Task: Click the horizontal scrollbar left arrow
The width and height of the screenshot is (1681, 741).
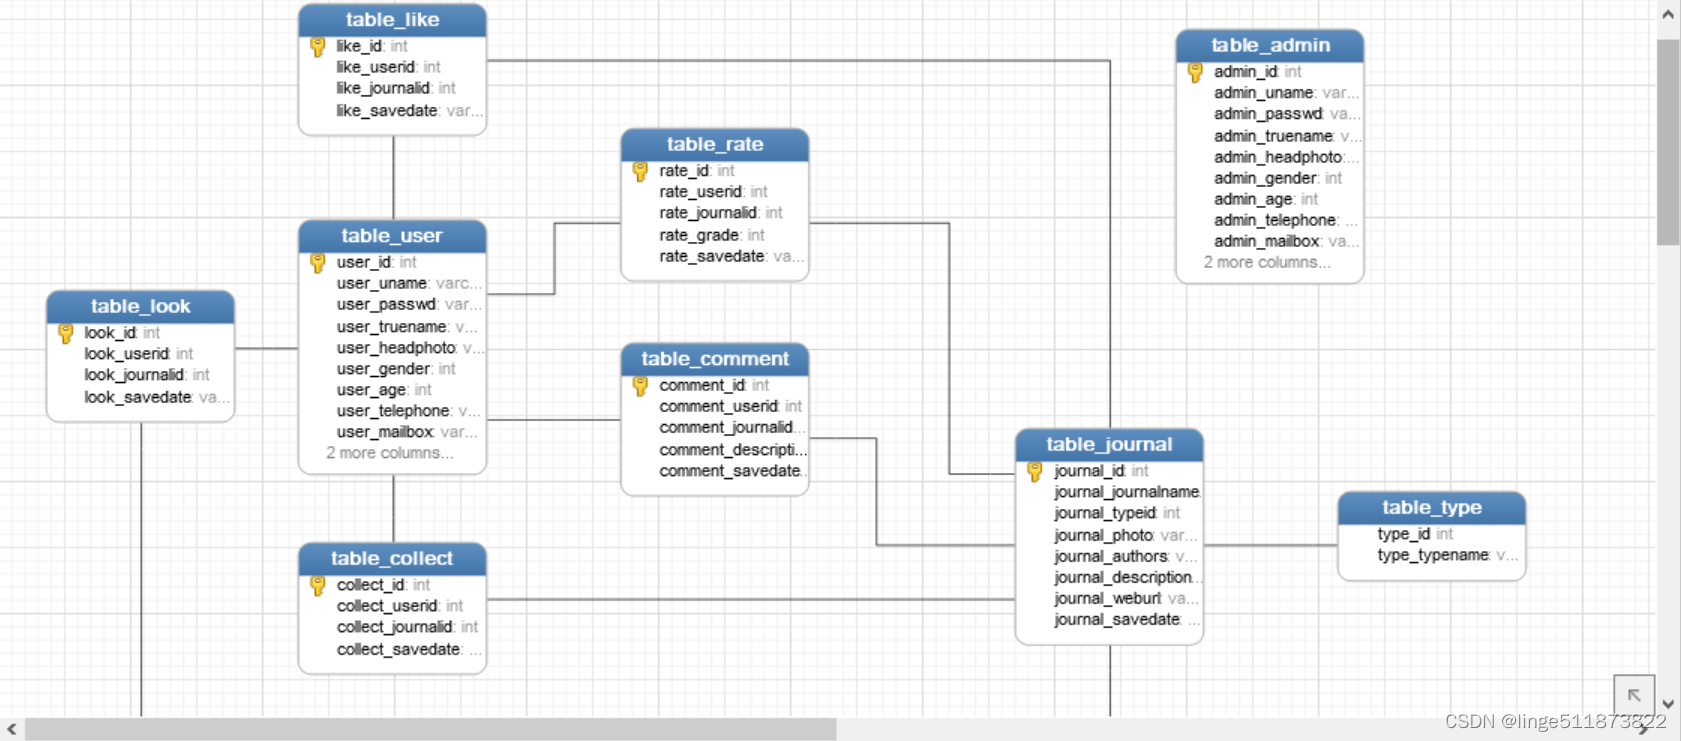Action: (x=12, y=730)
